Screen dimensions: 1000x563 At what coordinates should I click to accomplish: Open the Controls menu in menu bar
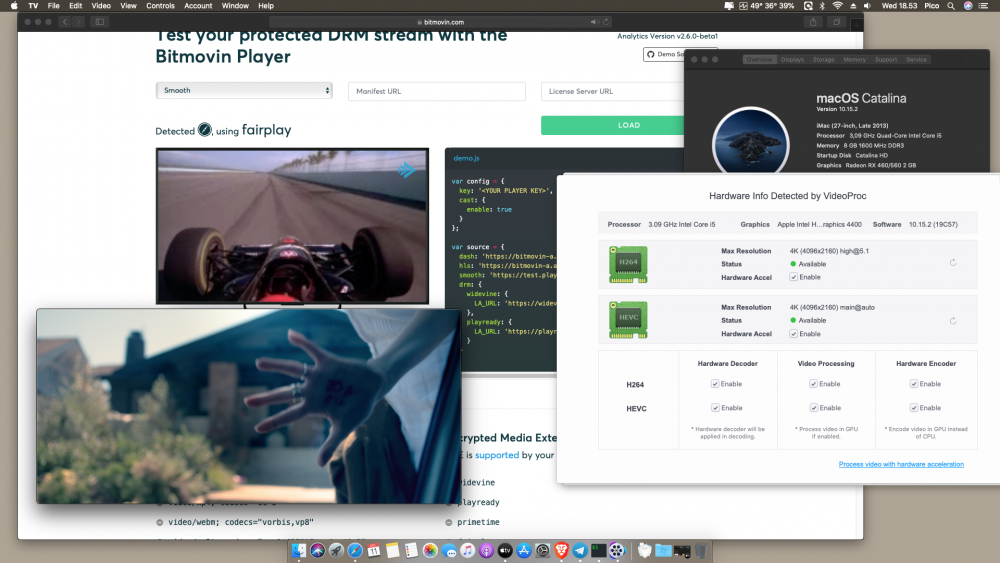(160, 6)
